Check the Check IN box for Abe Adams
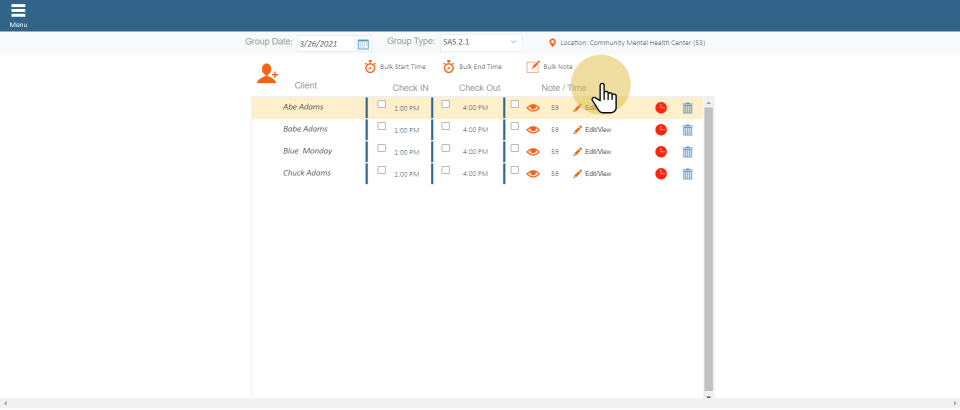960x410 pixels. point(381,104)
